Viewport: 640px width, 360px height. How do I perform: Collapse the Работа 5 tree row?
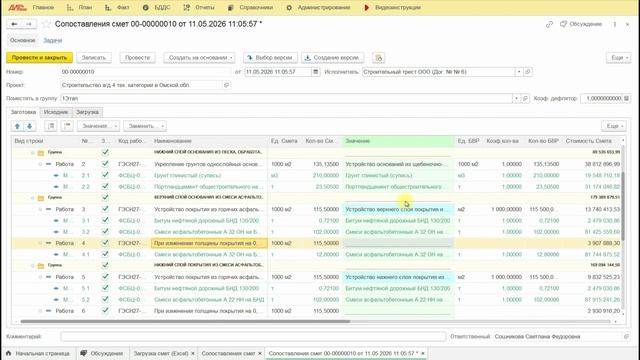click(40, 277)
